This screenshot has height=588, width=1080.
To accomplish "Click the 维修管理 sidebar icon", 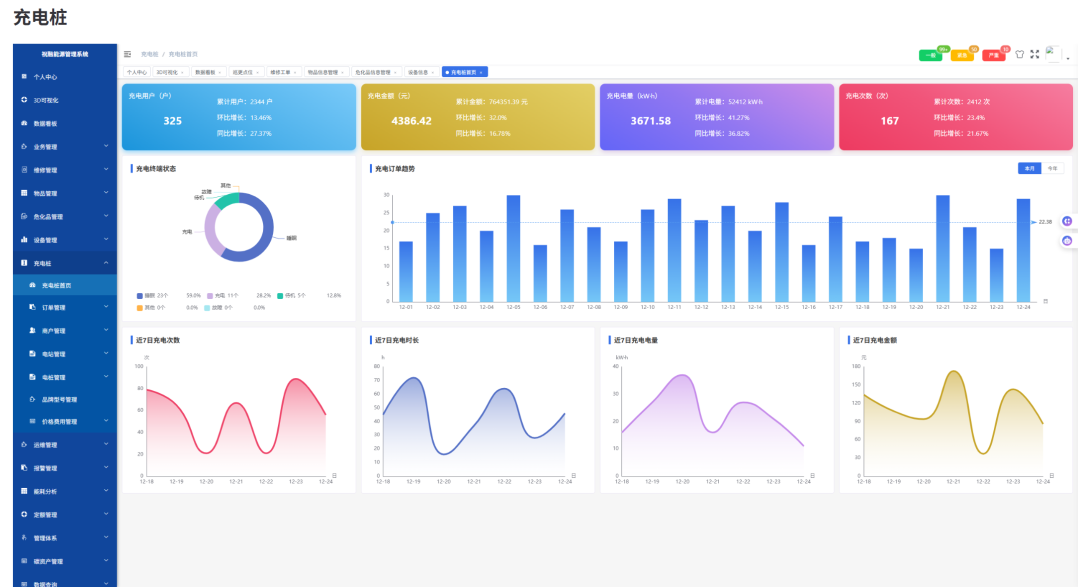I will point(24,170).
